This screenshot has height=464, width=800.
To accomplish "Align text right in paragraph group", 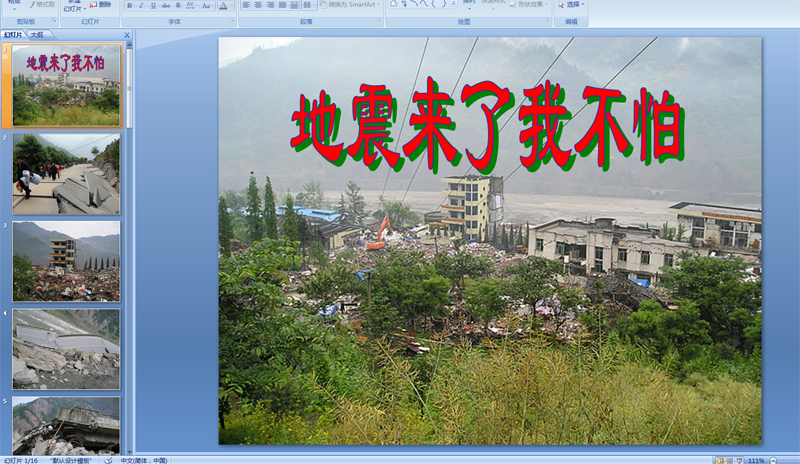I will click(270, 5).
